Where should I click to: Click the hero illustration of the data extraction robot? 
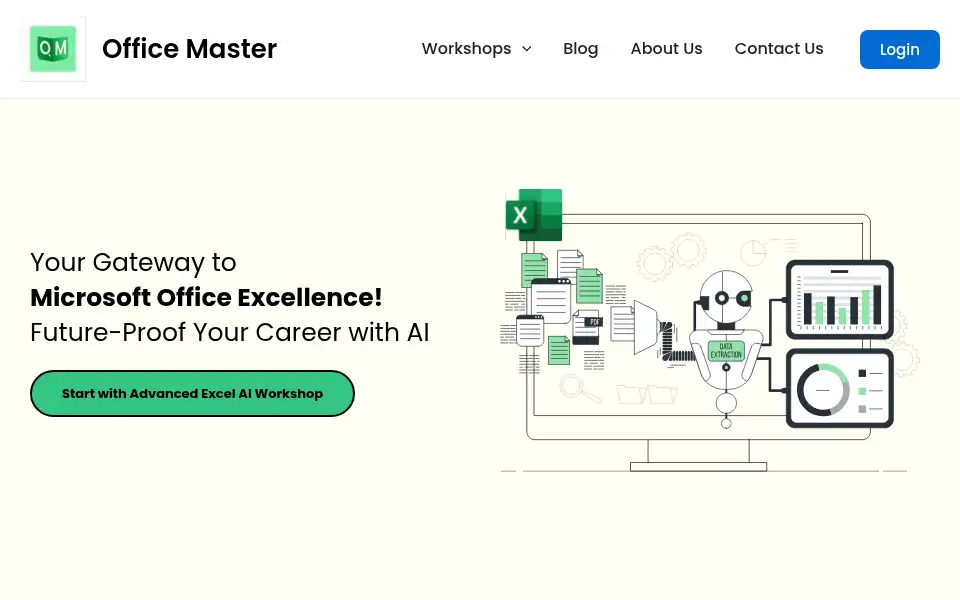coord(710,331)
